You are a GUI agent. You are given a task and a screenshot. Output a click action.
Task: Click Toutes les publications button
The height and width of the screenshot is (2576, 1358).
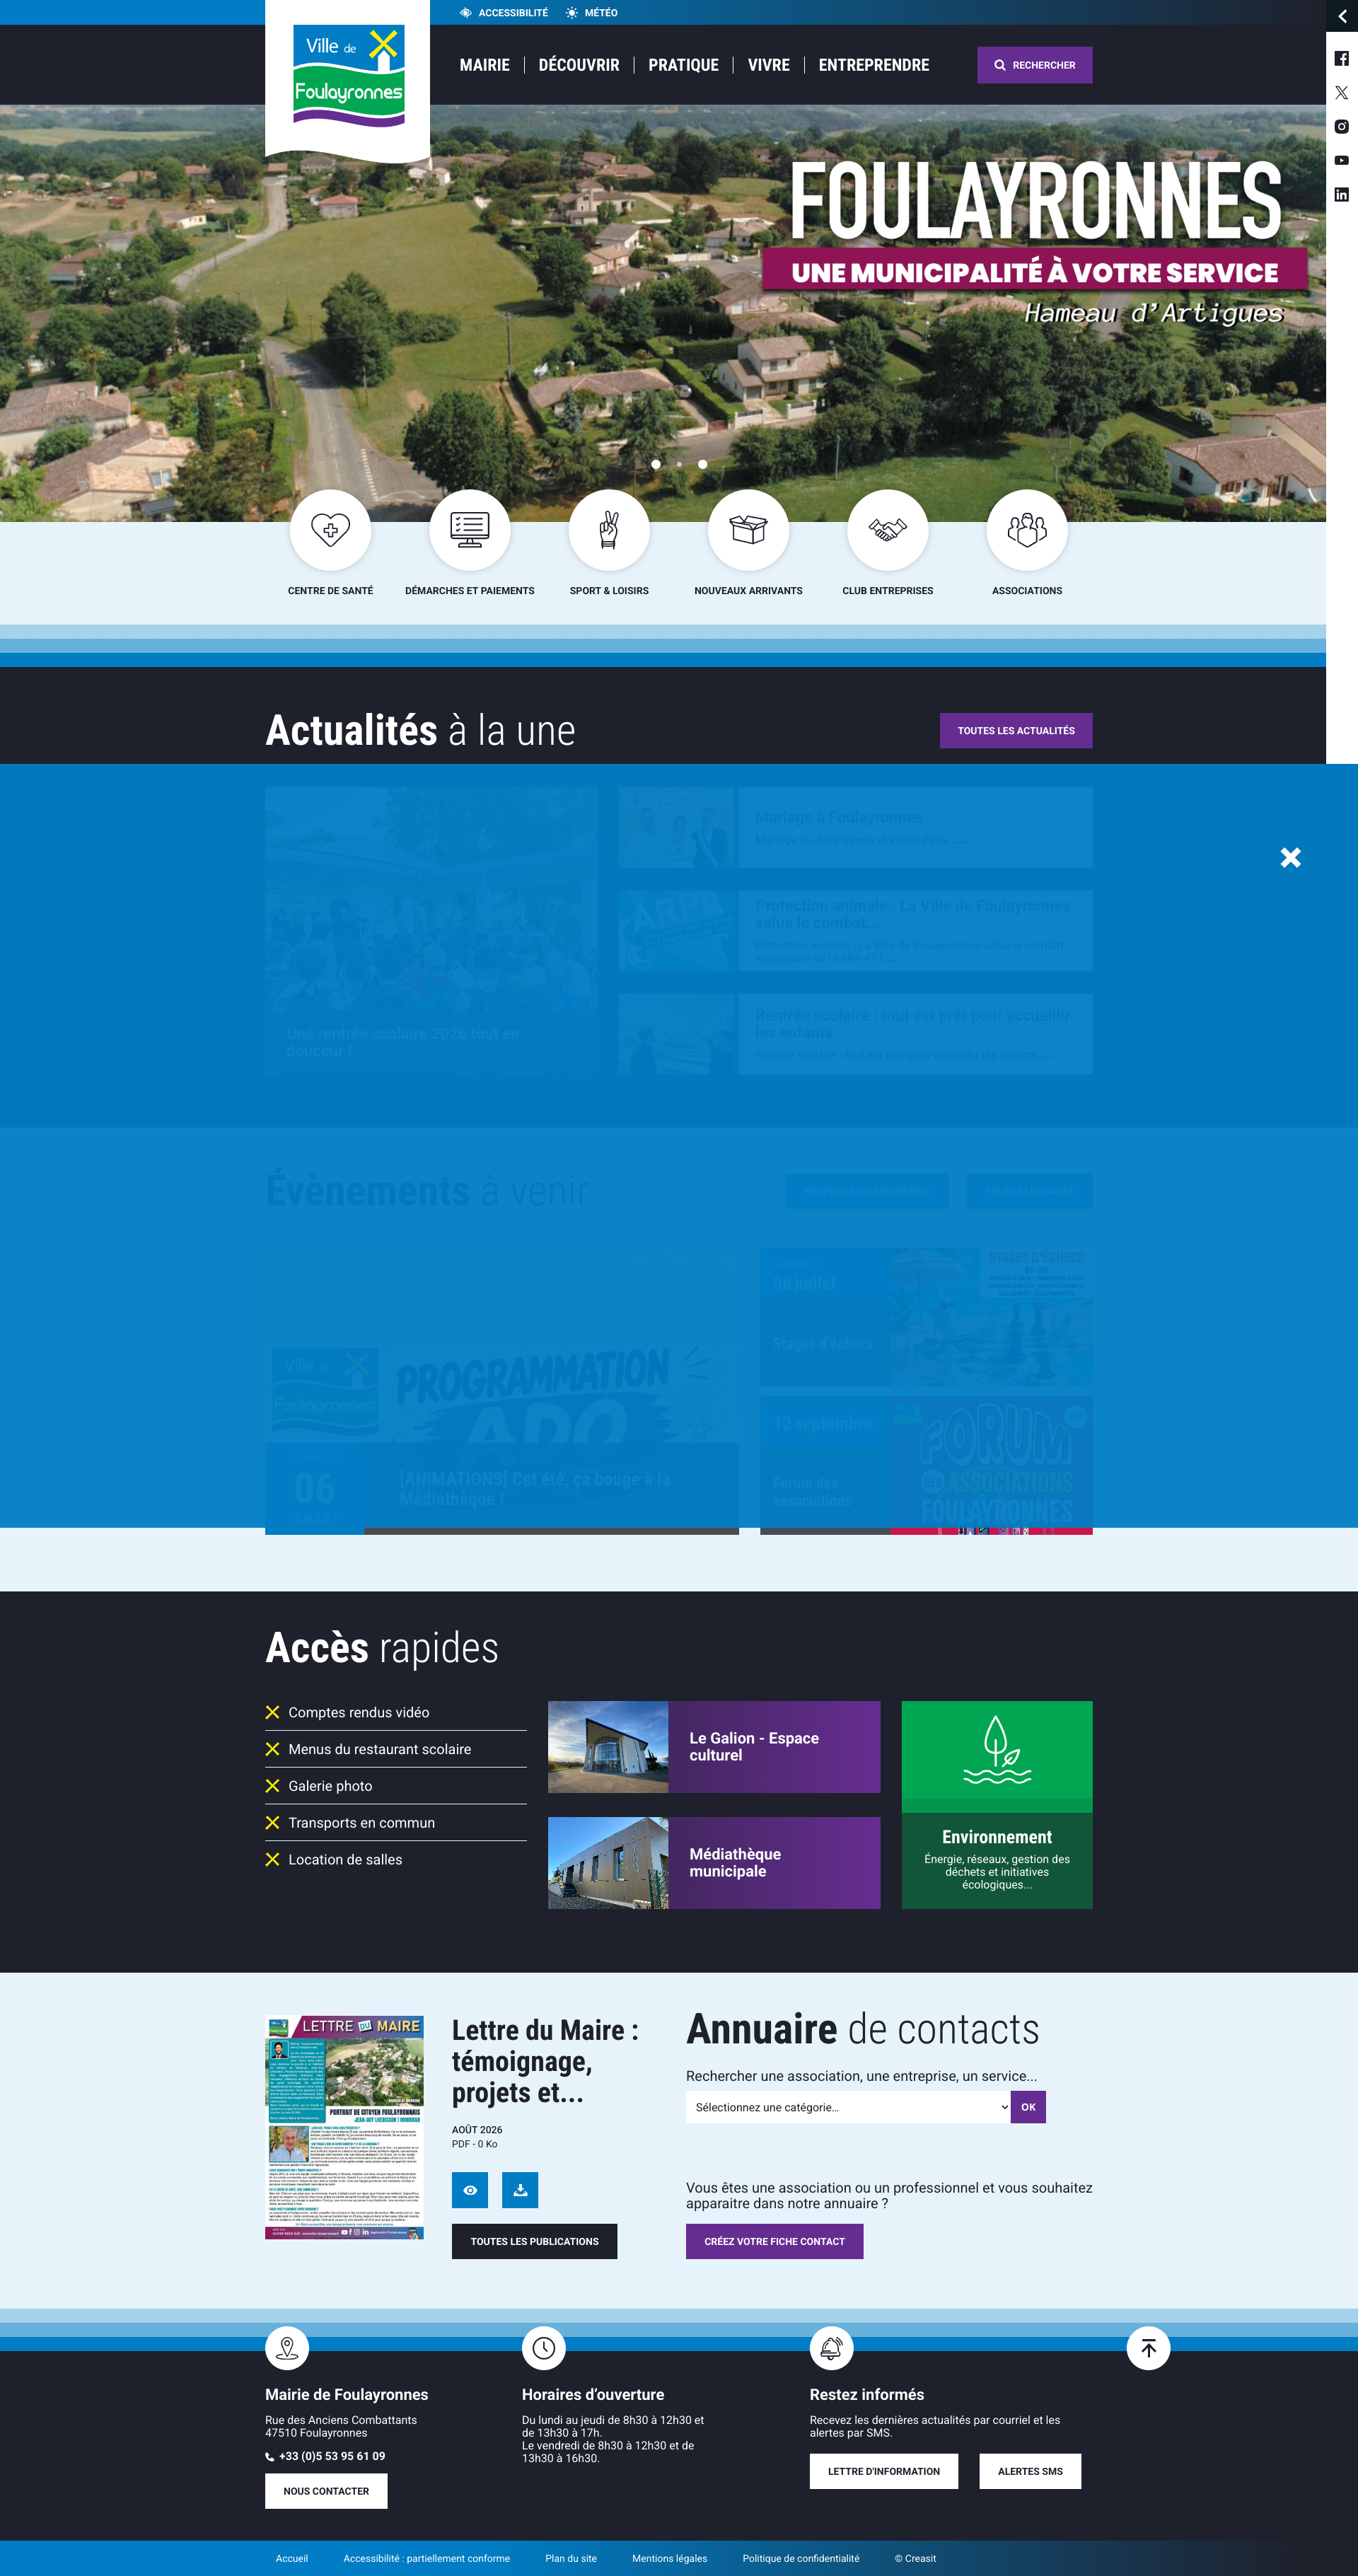tap(535, 2241)
